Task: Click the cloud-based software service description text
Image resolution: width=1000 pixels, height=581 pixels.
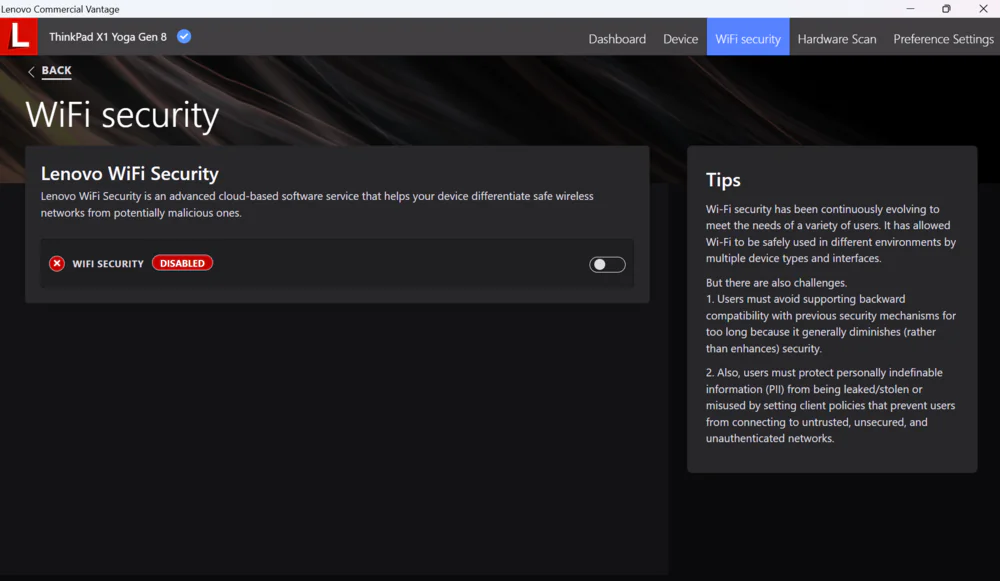Action: click(x=317, y=204)
